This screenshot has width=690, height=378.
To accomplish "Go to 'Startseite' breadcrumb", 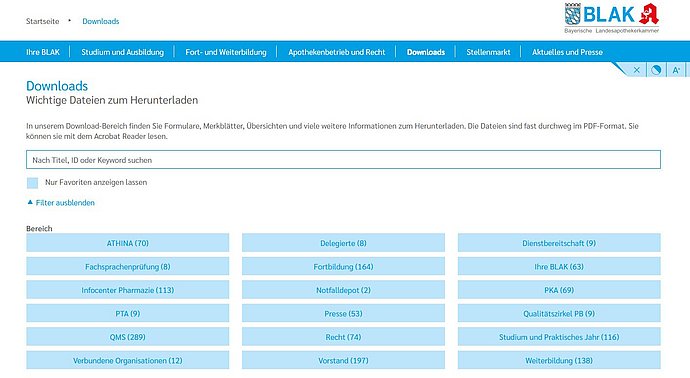I will 42,21.
